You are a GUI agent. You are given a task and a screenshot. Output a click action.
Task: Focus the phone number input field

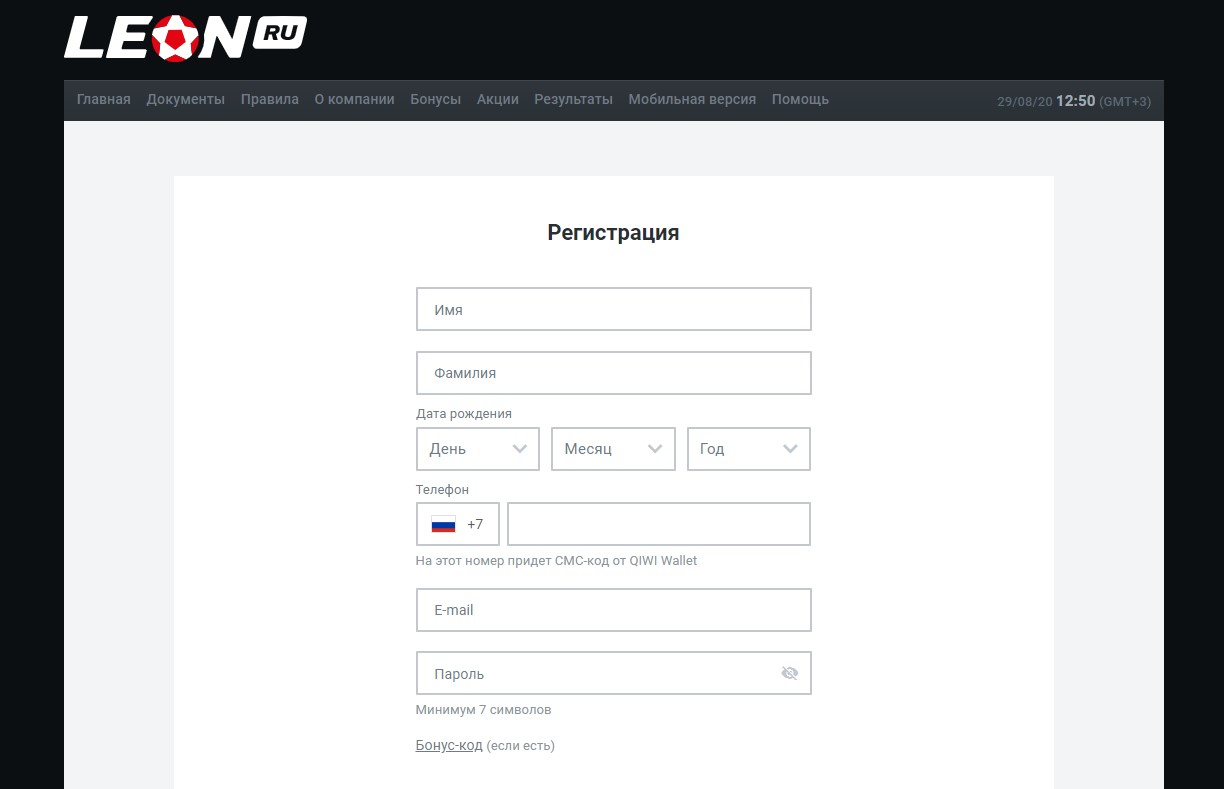(x=659, y=524)
